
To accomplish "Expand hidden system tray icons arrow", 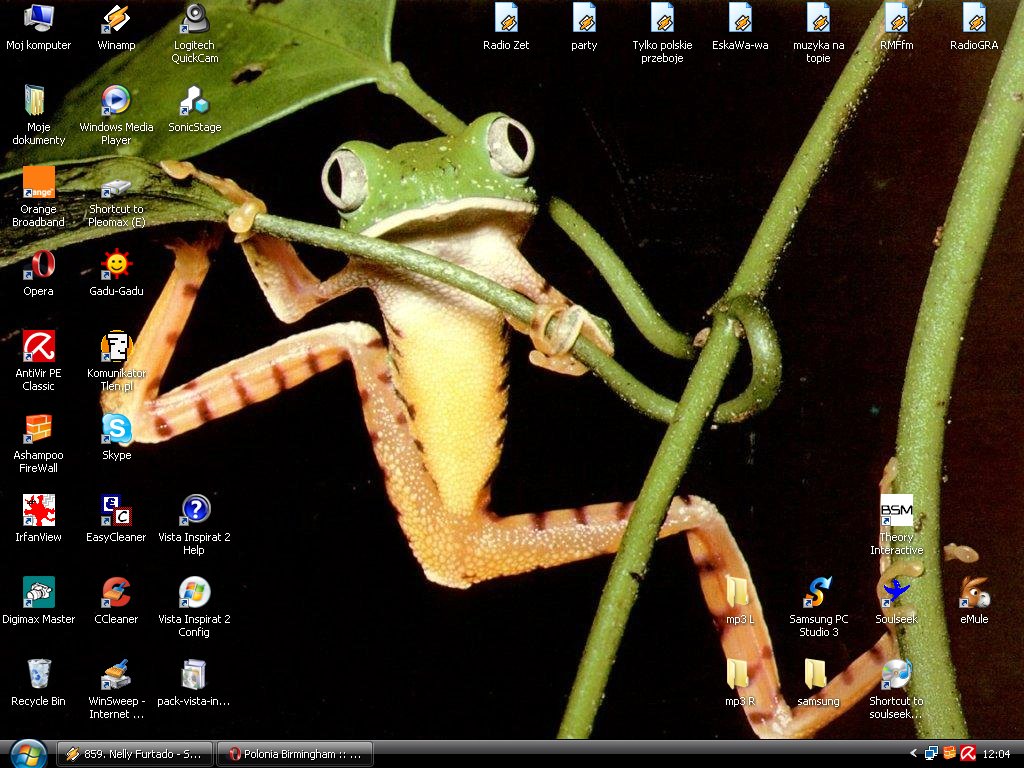I will tap(913, 753).
